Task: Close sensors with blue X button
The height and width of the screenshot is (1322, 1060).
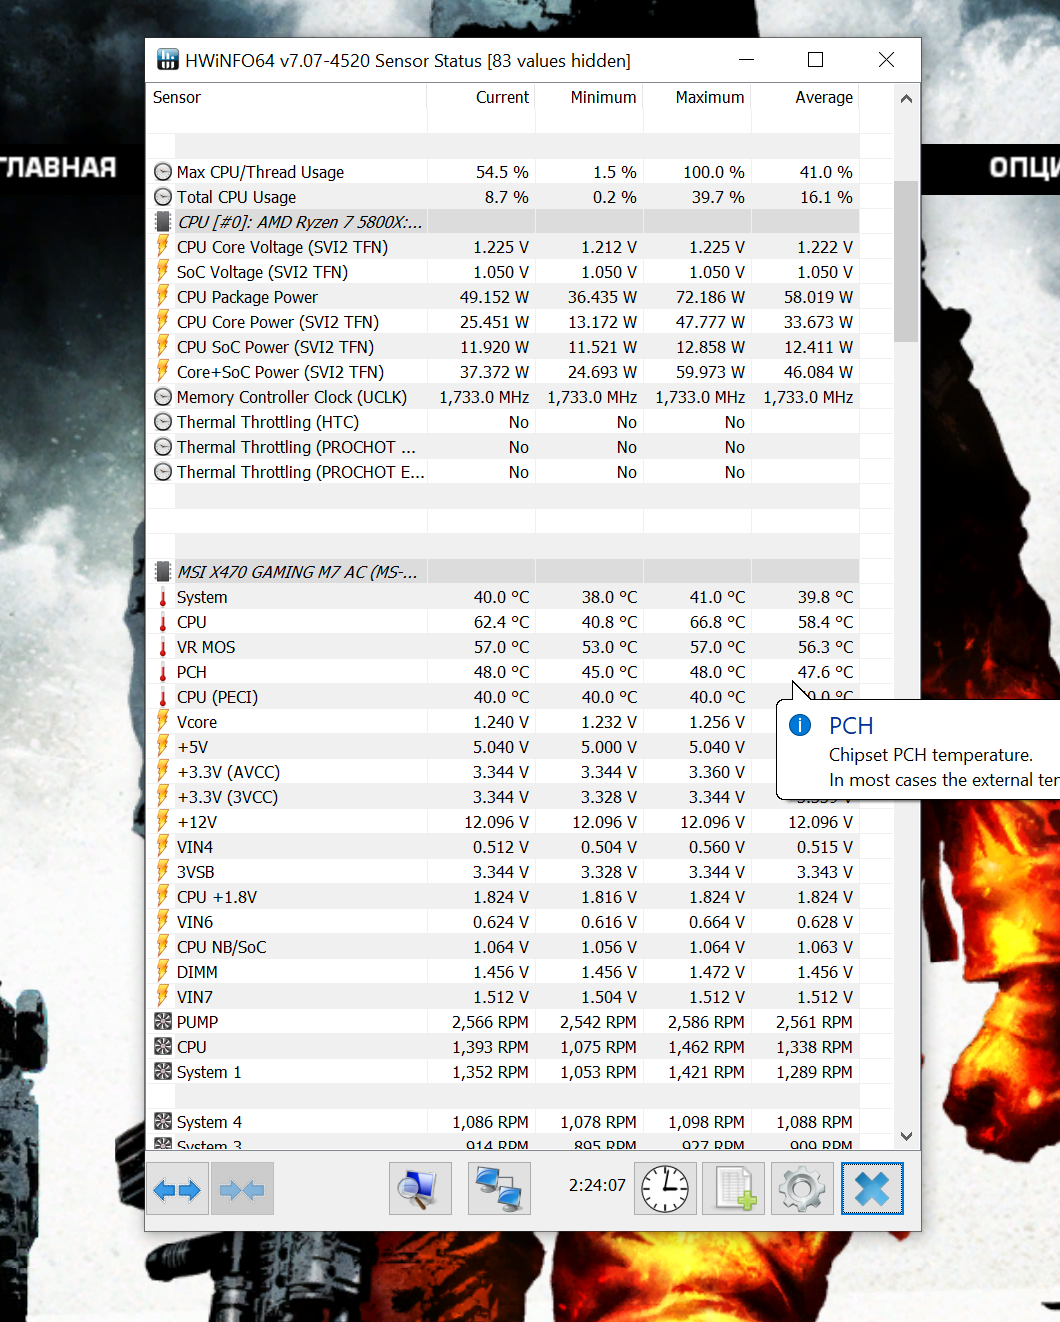Action: (x=872, y=1189)
